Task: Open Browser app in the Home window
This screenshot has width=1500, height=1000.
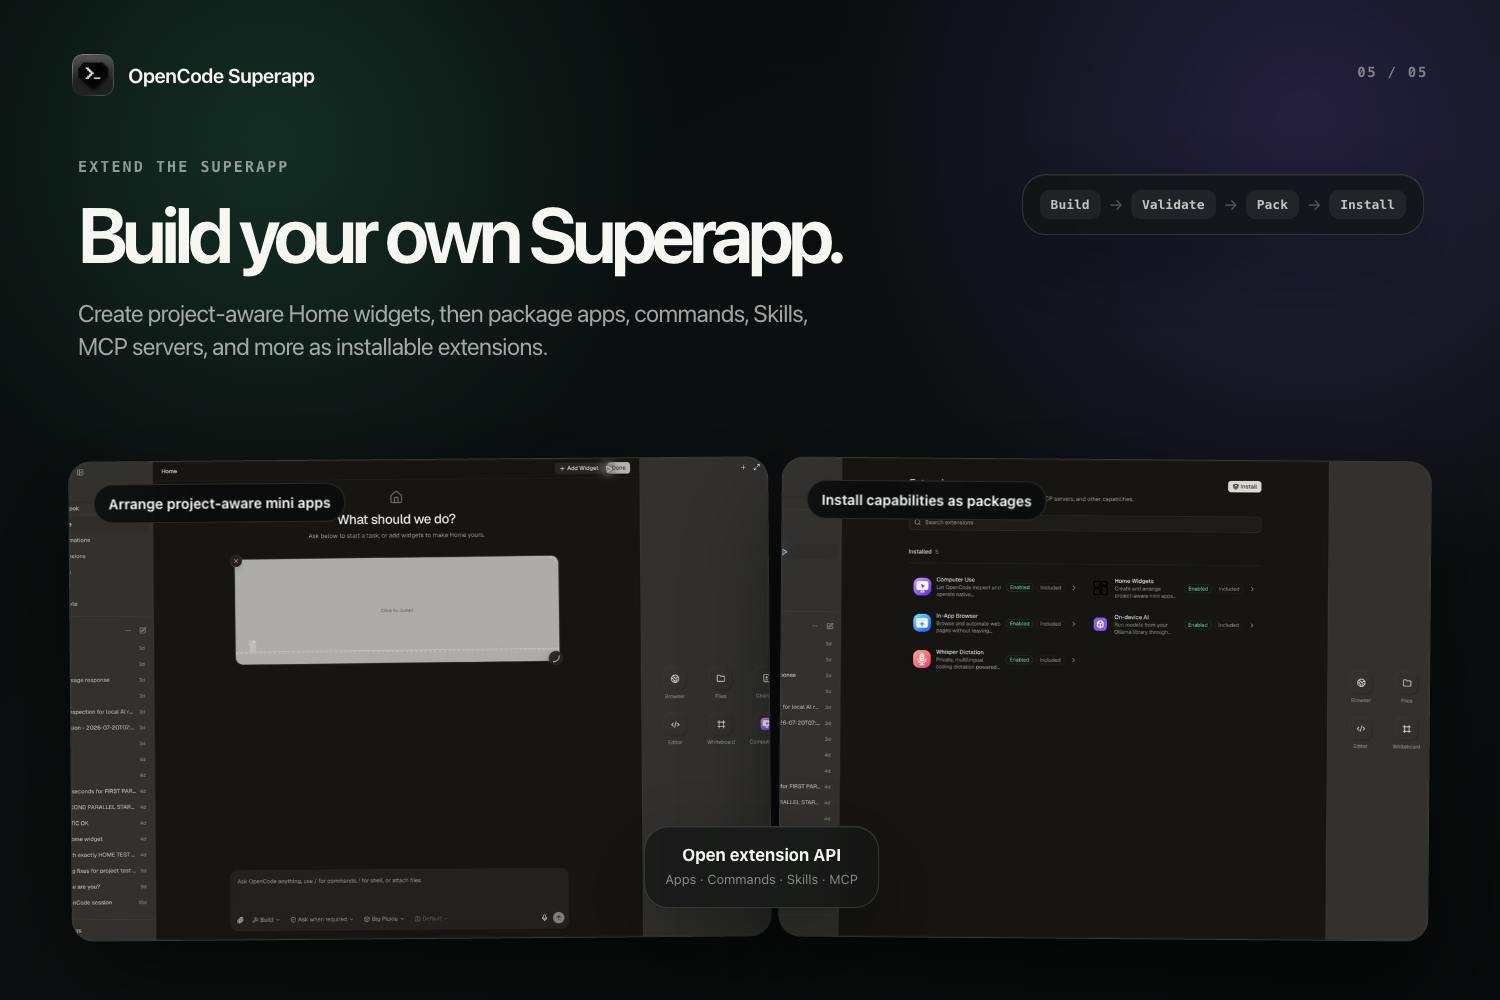Action: pos(675,685)
